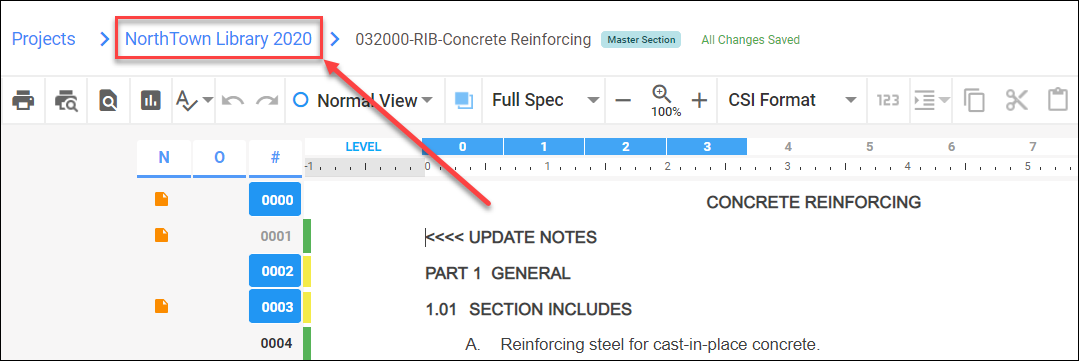Open NorthTown Library 2020 breadcrumb link
The image size is (1079, 361).
(x=219, y=39)
